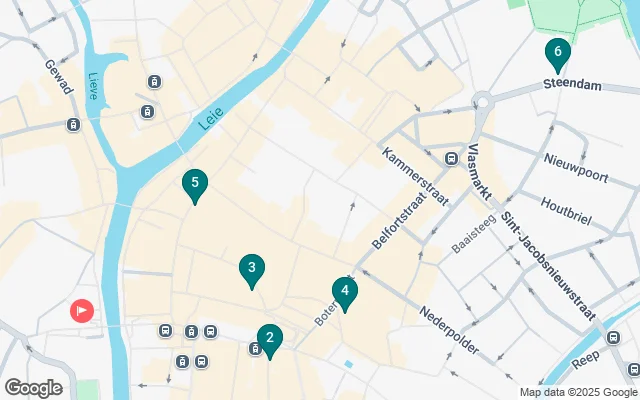
Task: Click Map data ©2025 Google attribution
Action: click(x=578, y=392)
